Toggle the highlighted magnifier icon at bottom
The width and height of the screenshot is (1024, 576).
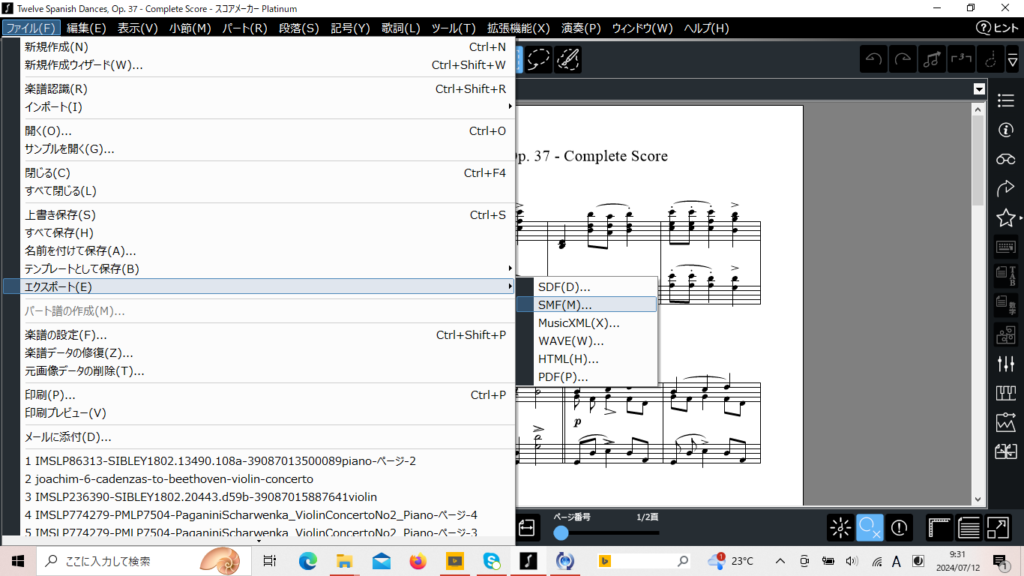tap(870, 527)
